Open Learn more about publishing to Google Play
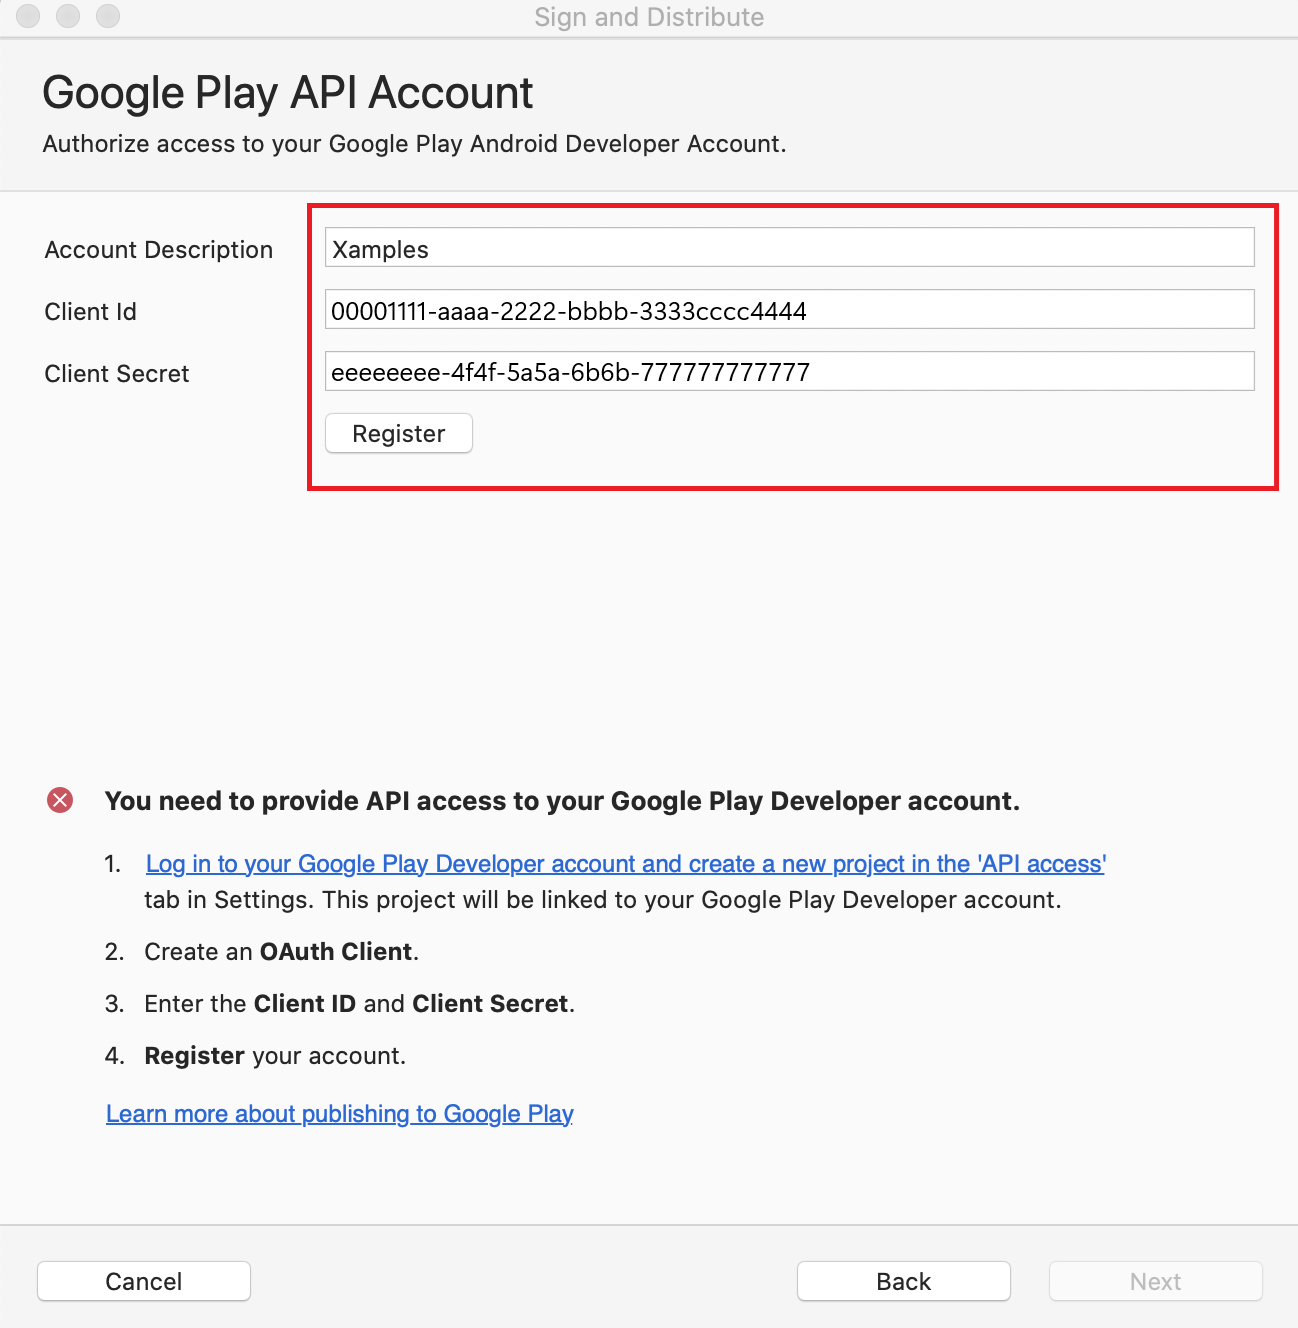The width and height of the screenshot is (1298, 1328). 339,1114
